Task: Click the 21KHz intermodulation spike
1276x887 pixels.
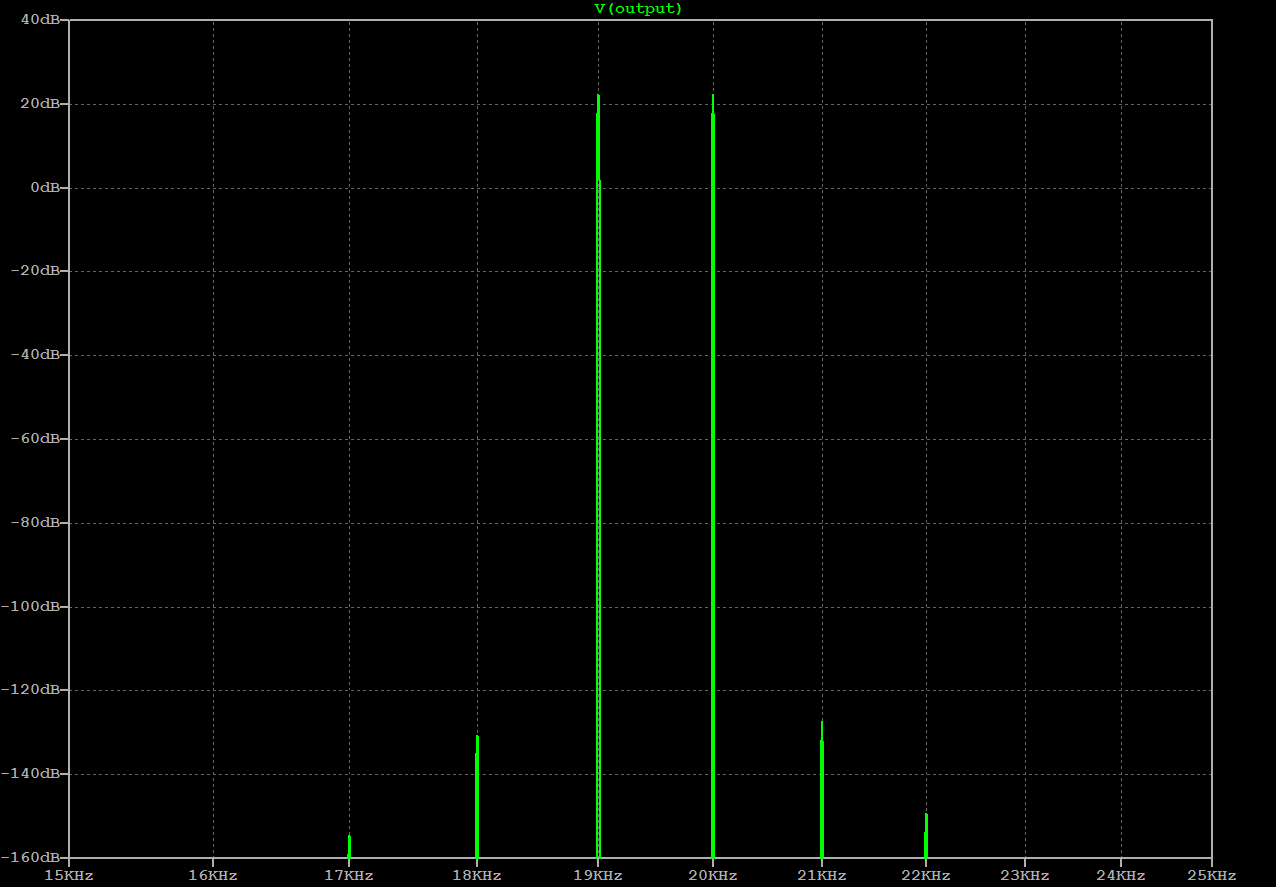Action: pyautogui.click(x=822, y=789)
